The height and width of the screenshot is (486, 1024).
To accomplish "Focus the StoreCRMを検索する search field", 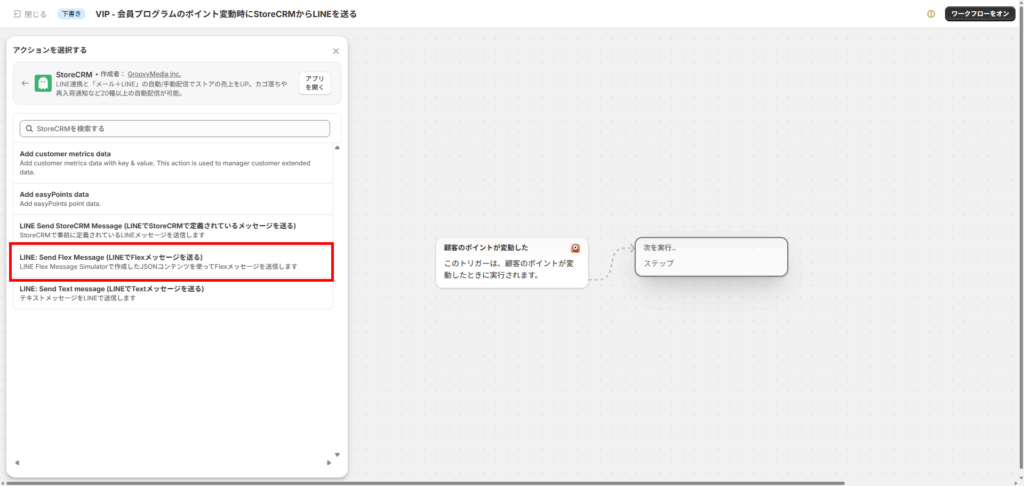I will tap(175, 129).
